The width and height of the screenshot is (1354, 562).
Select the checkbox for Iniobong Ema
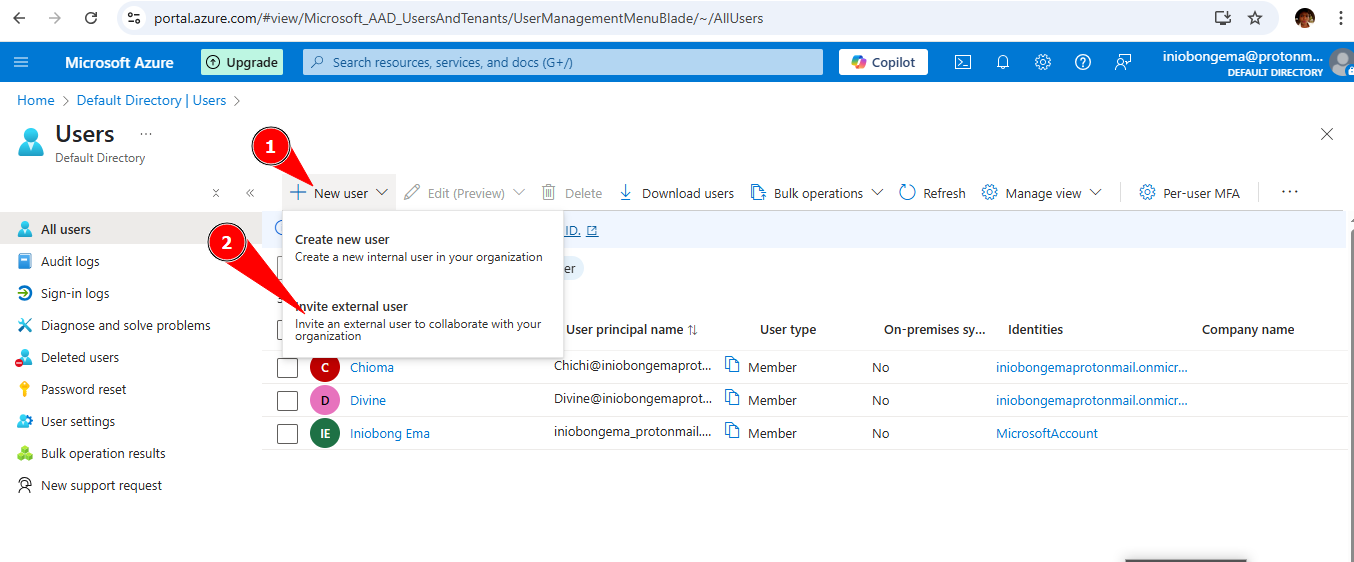287,434
